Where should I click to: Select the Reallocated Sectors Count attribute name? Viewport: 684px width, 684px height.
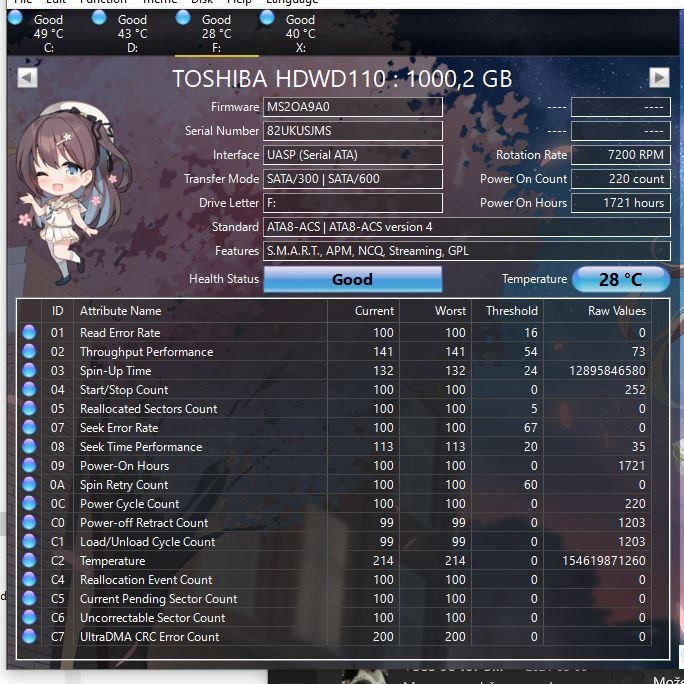148,409
